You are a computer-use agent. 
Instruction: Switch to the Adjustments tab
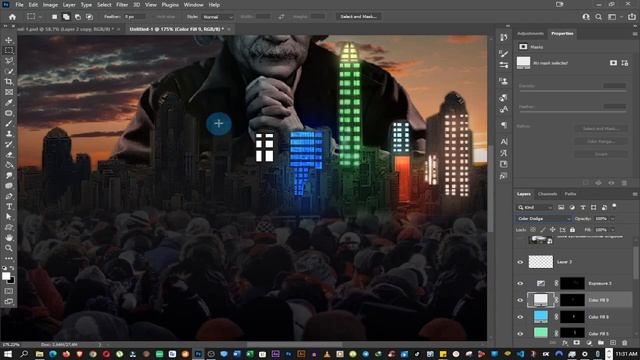point(530,33)
